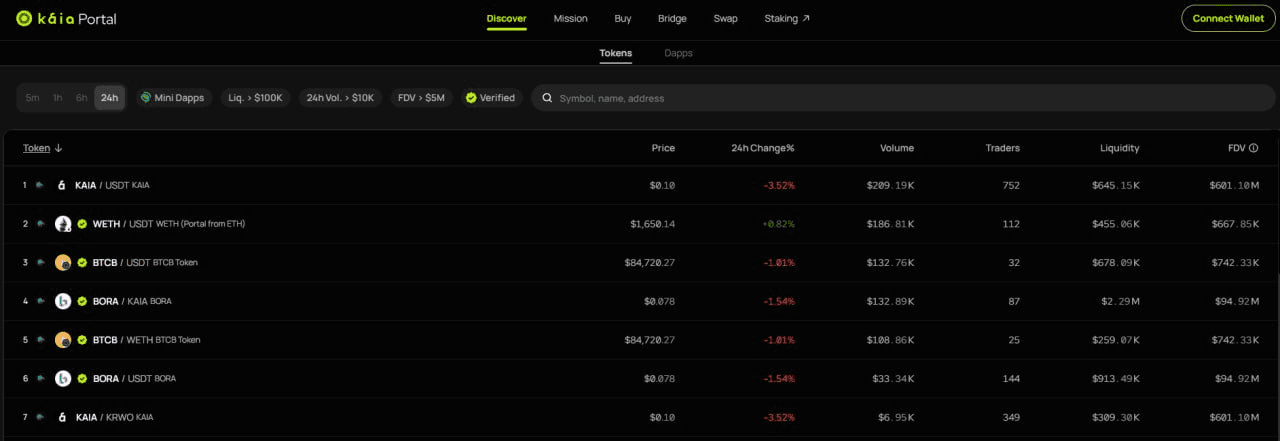Toggle the 24h Vol. > $10K filter
Viewport: 1280px width, 441px height.
pos(340,98)
